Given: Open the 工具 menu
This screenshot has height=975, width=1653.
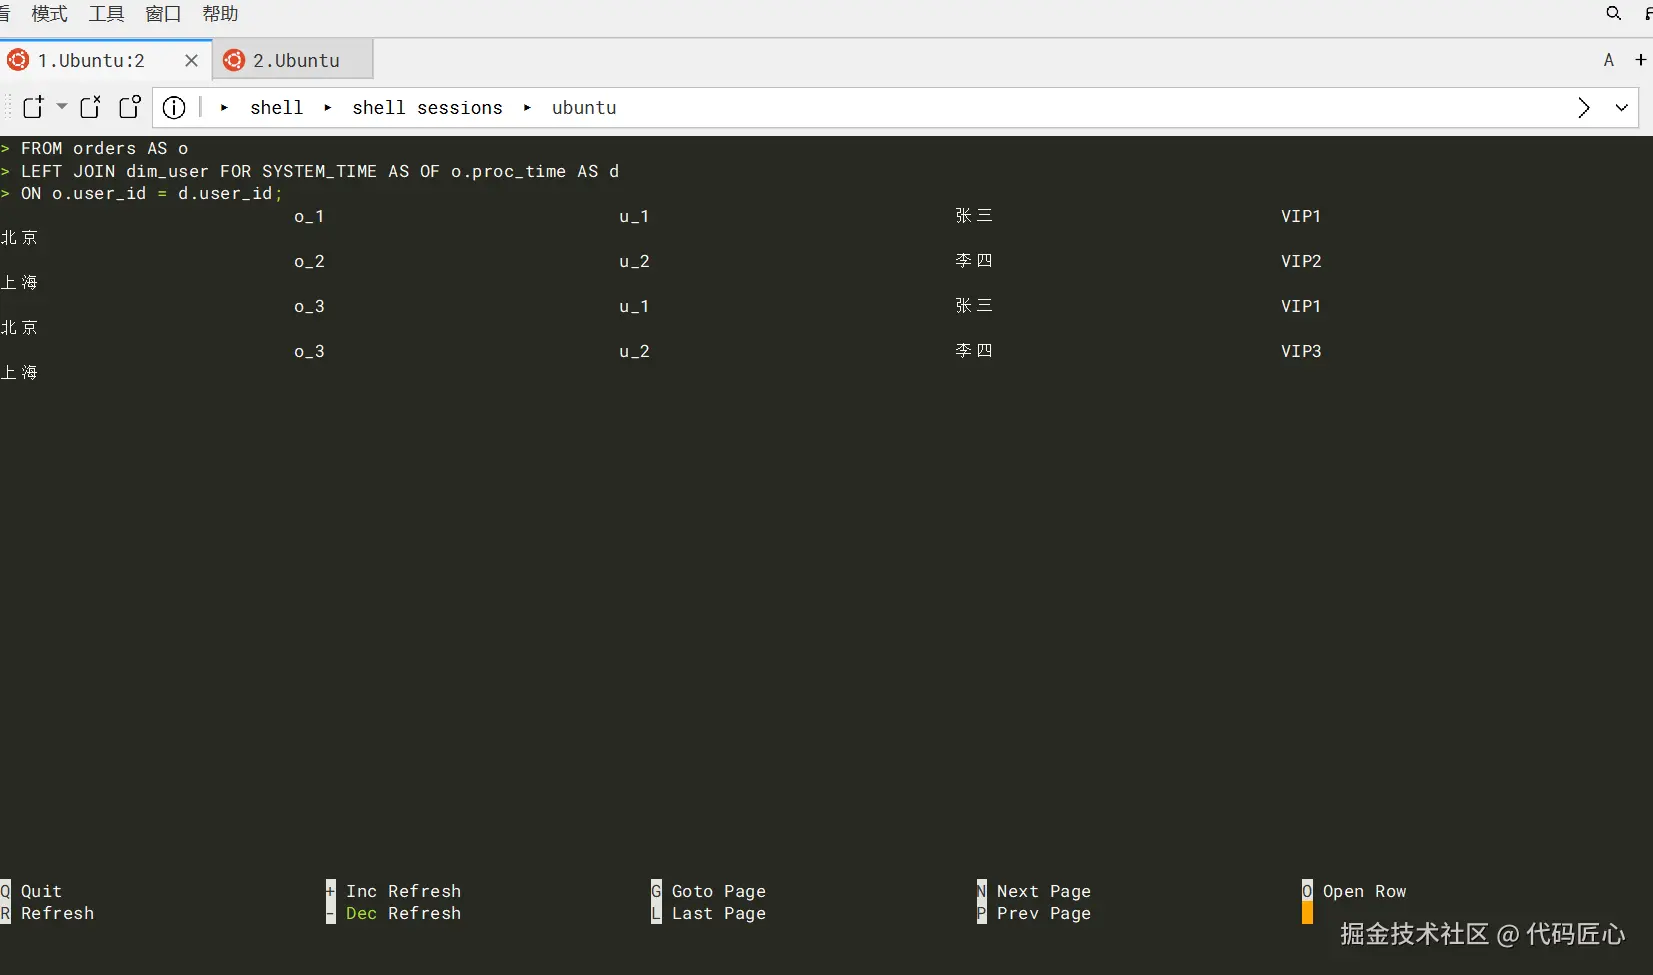Looking at the screenshot, I should pyautogui.click(x=107, y=14).
